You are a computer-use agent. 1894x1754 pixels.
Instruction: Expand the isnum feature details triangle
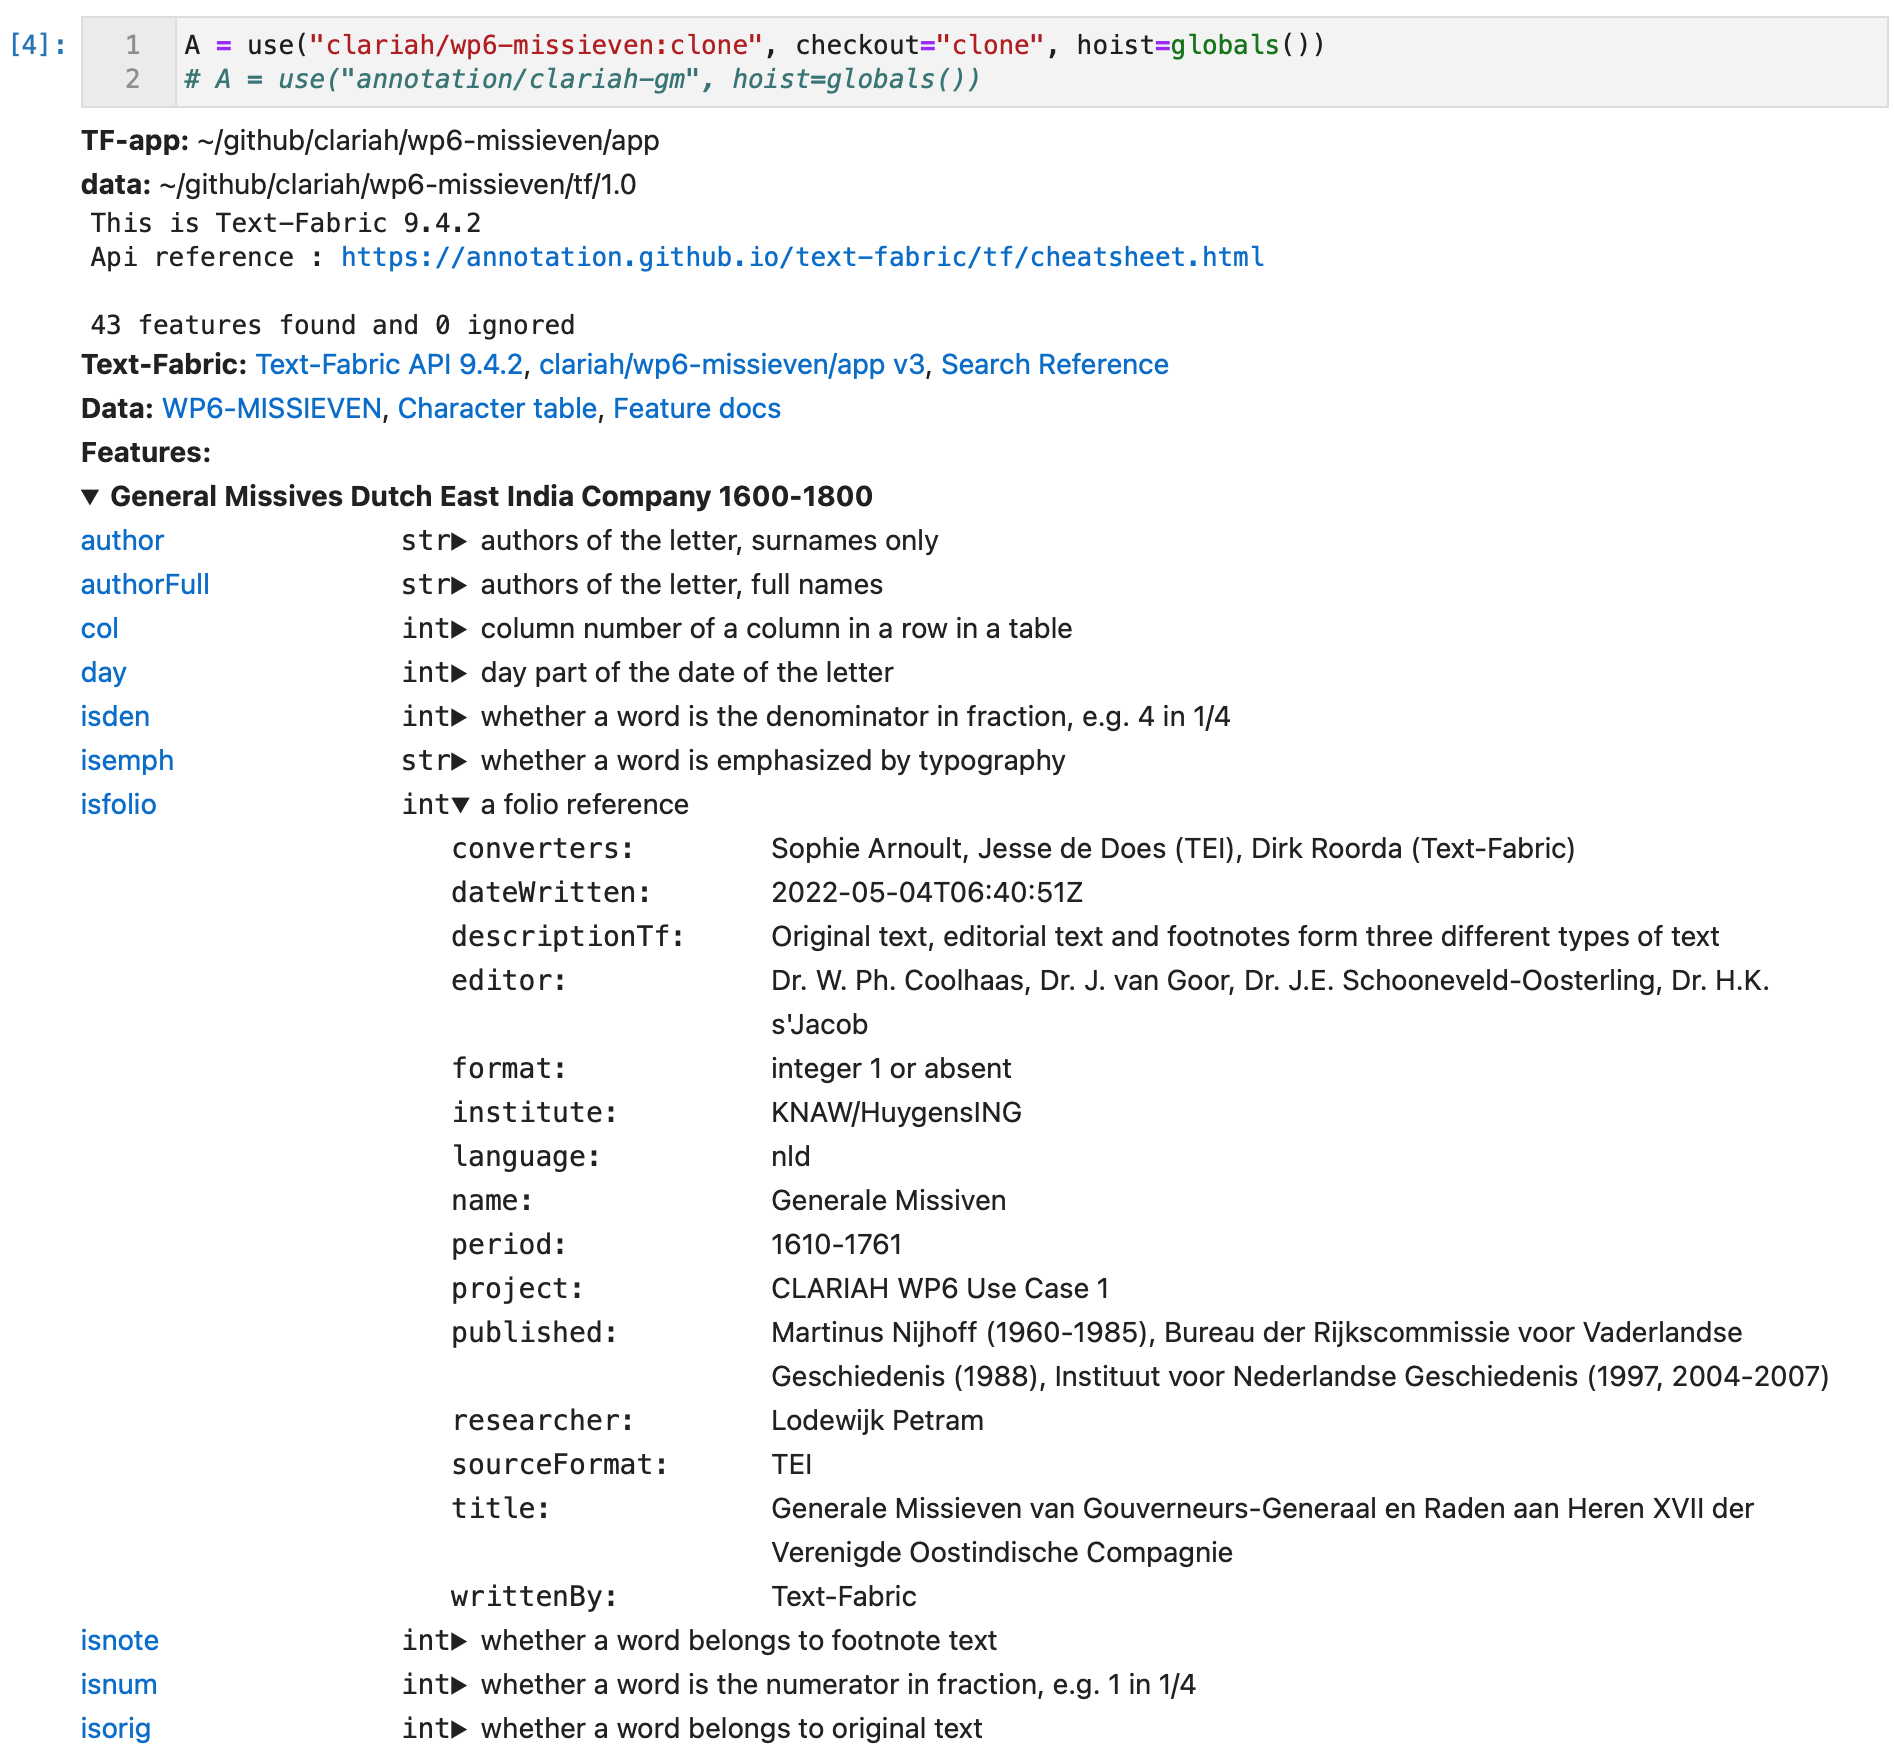pos(459,1686)
